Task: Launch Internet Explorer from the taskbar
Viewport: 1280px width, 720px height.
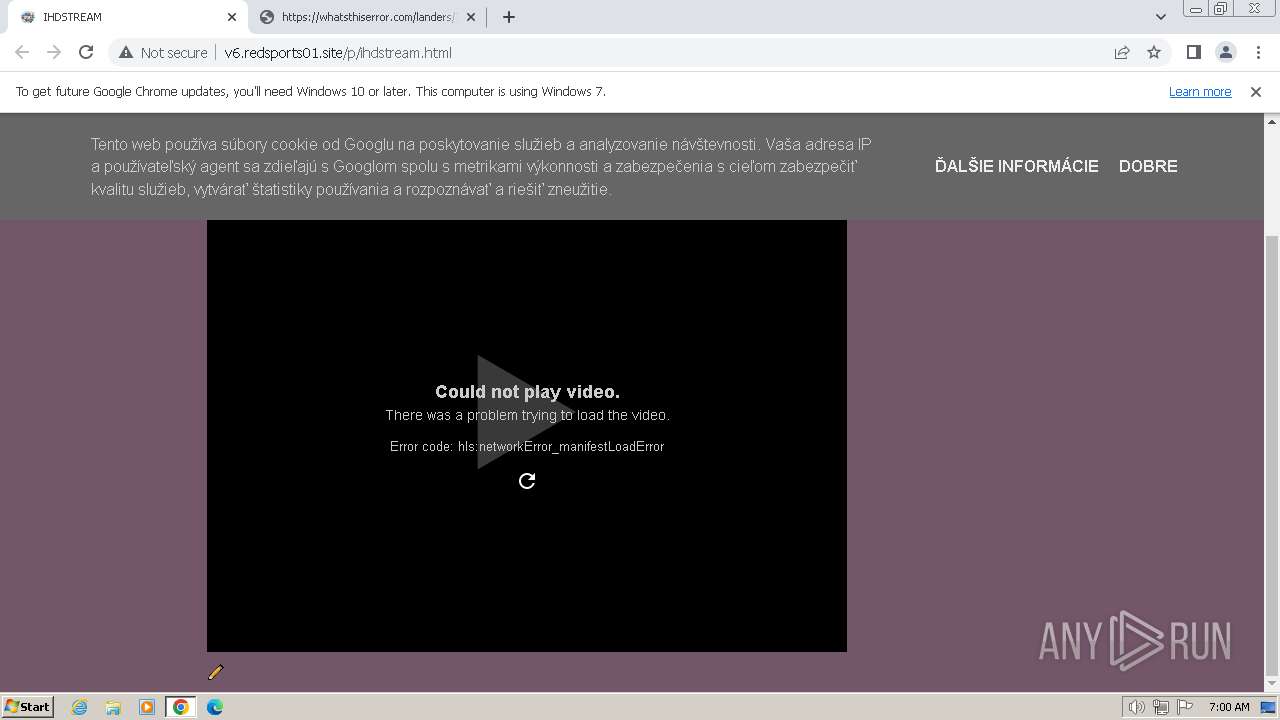Action: pyautogui.click(x=80, y=707)
